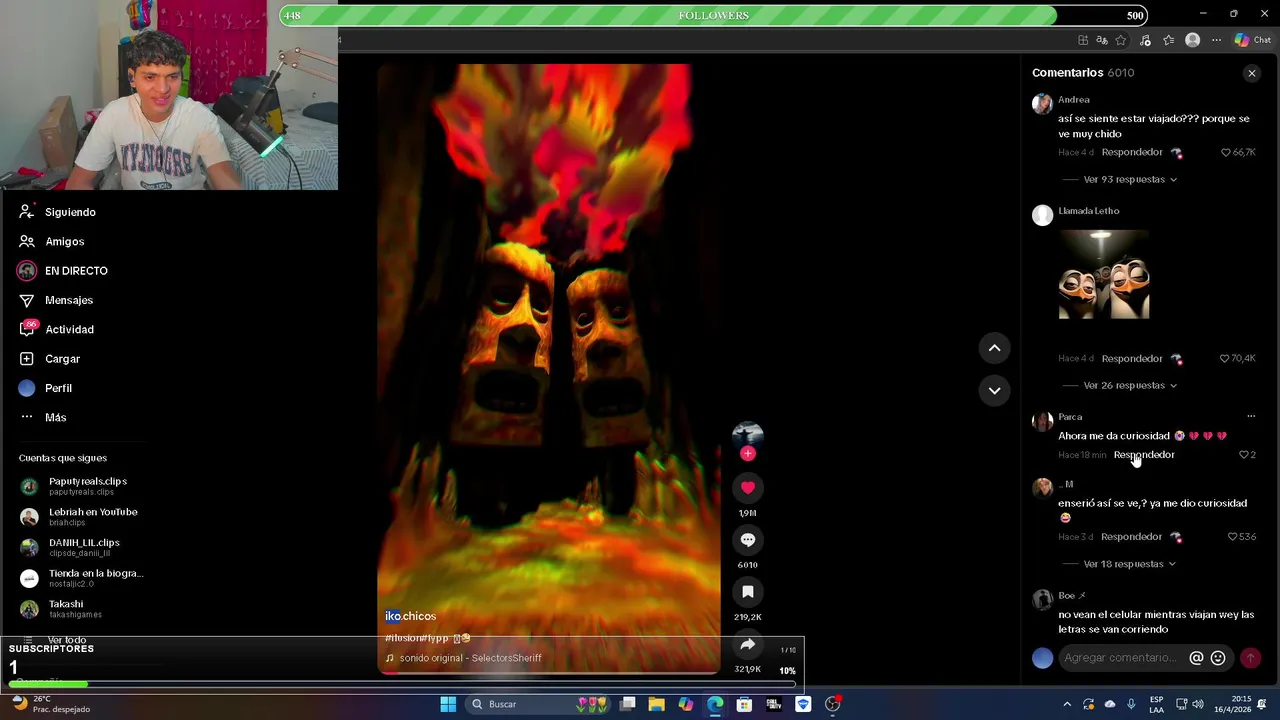
Task: Open the emoji picker in comment box
Action: 1218,658
